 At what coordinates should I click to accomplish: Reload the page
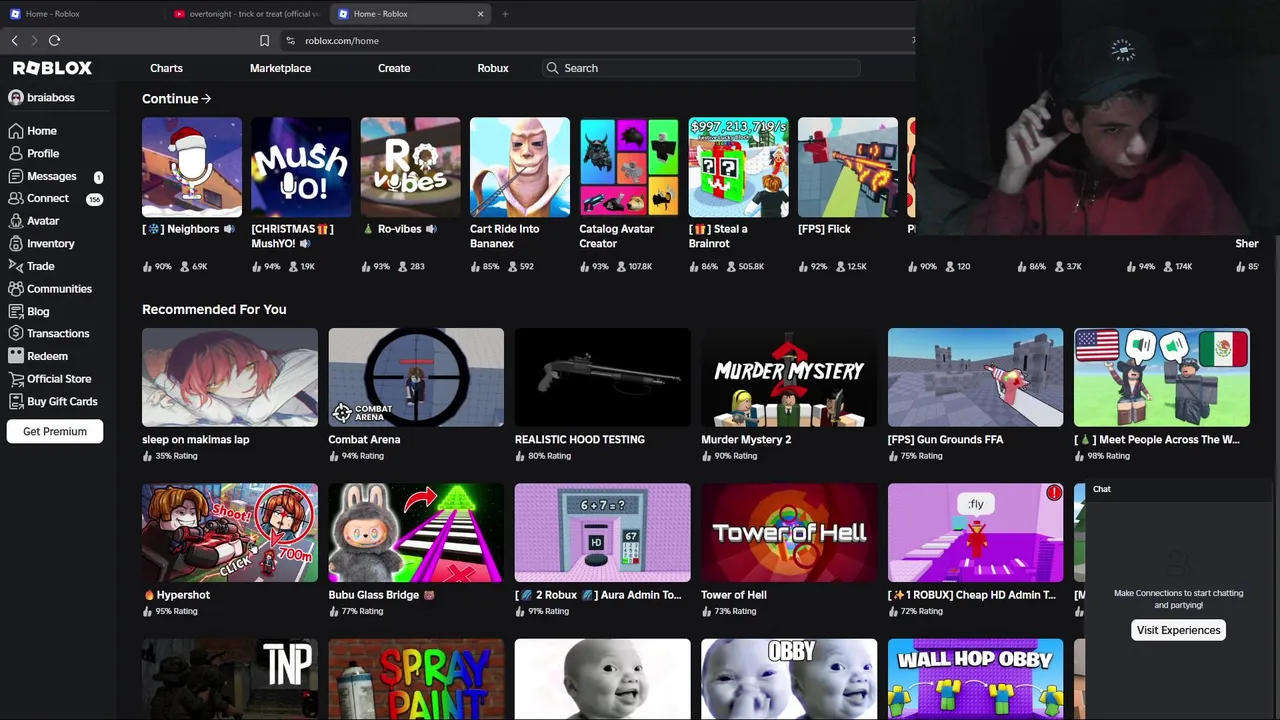point(54,40)
